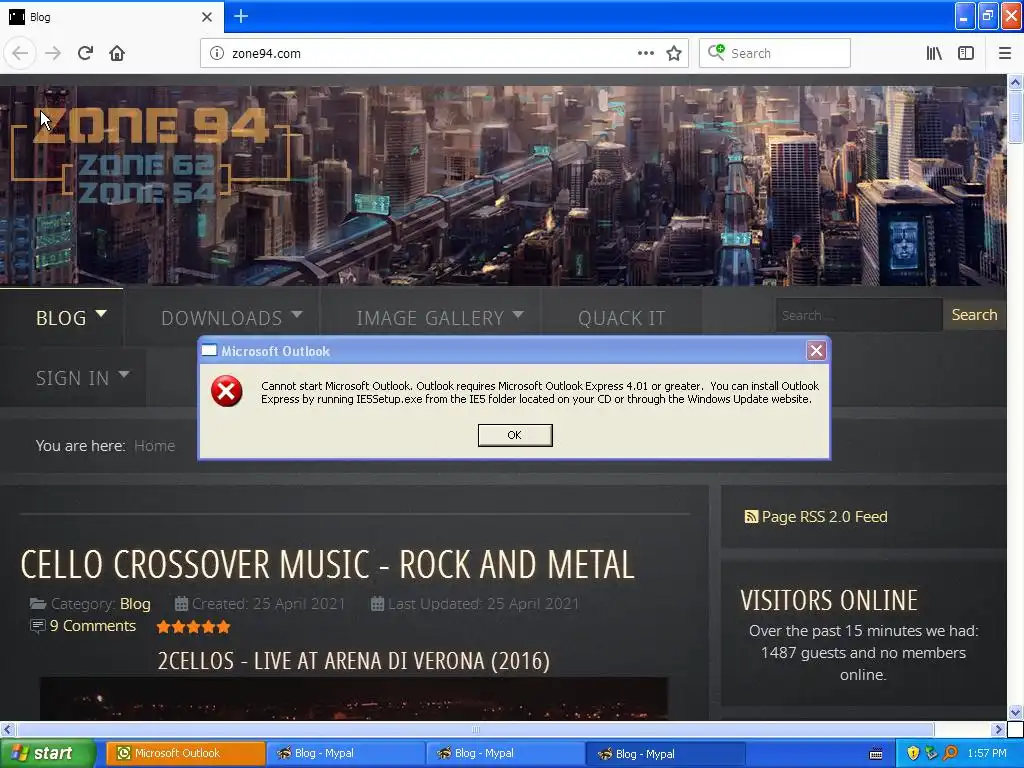Image resolution: width=1024 pixels, height=768 pixels.
Task: Open Cello Crossover Music article title
Action: coord(327,564)
